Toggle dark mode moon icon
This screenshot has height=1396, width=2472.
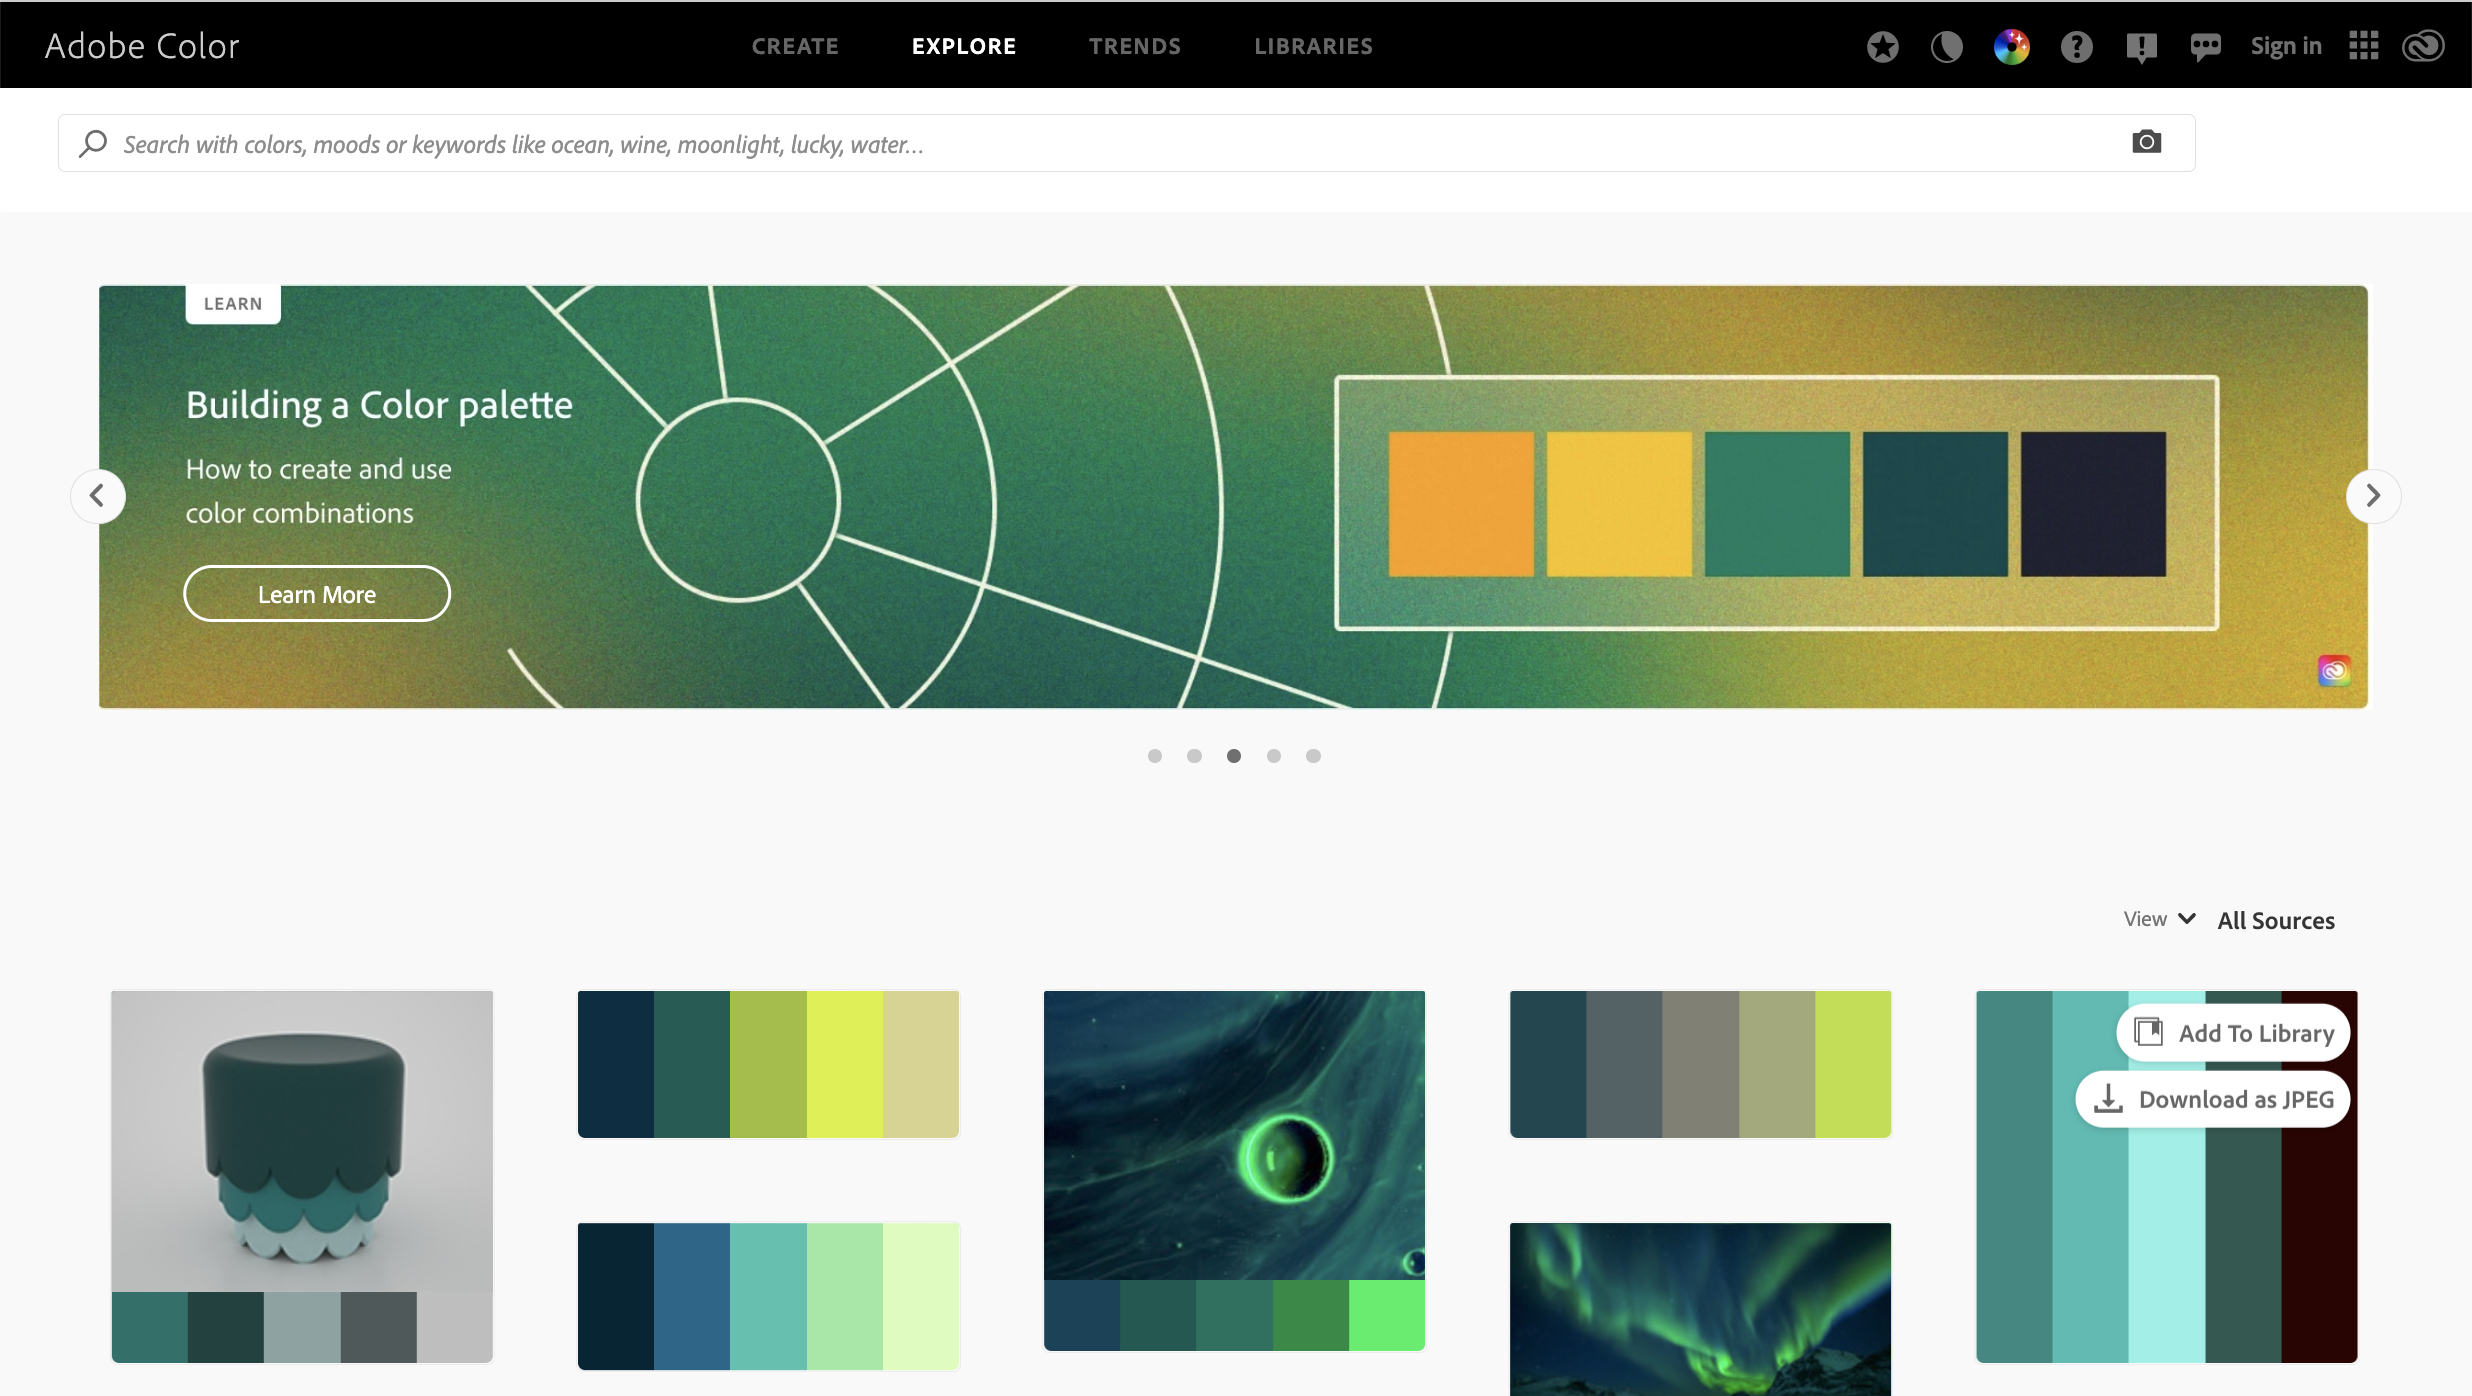(x=1946, y=46)
